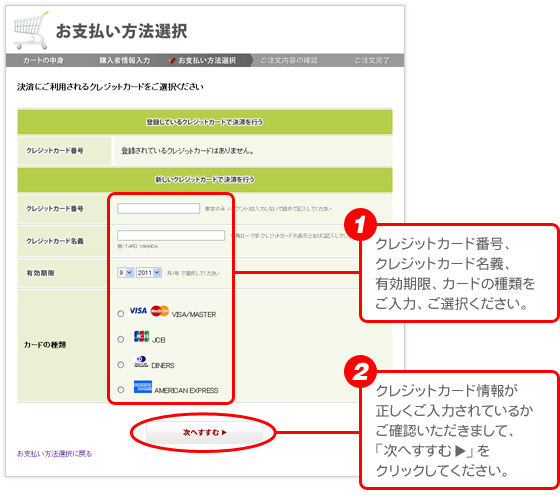
Task: Click the 決済にご利用されるクレジットカード instruction text
Action: (110, 87)
